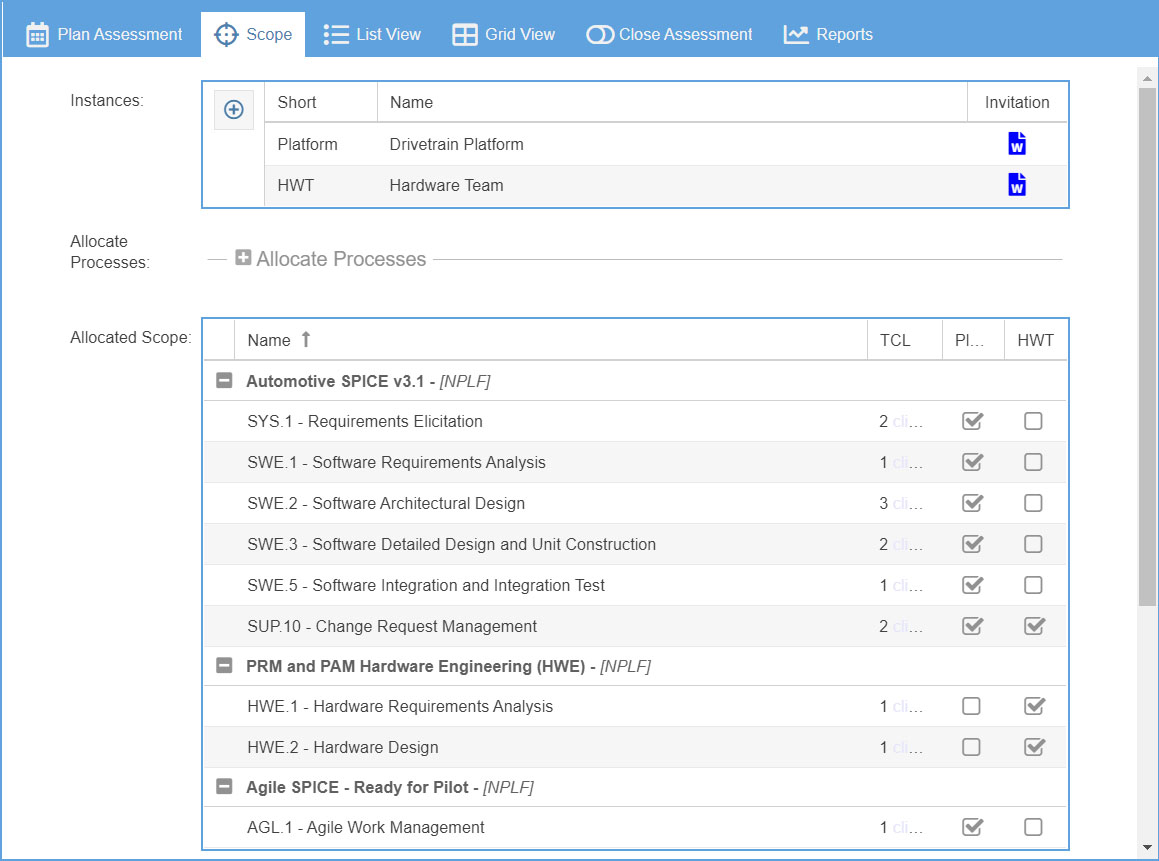Screen dimensions: 1159x861
Task: Select the Hardware Team instance row
Action: click(666, 186)
